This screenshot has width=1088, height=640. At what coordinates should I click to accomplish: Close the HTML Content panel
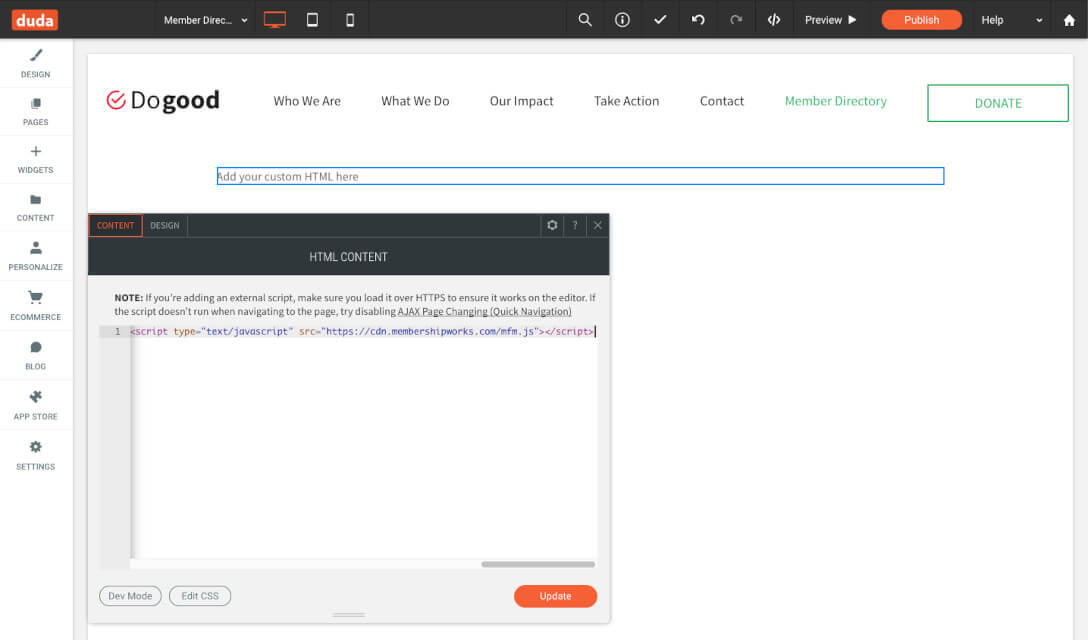pyautogui.click(x=597, y=225)
